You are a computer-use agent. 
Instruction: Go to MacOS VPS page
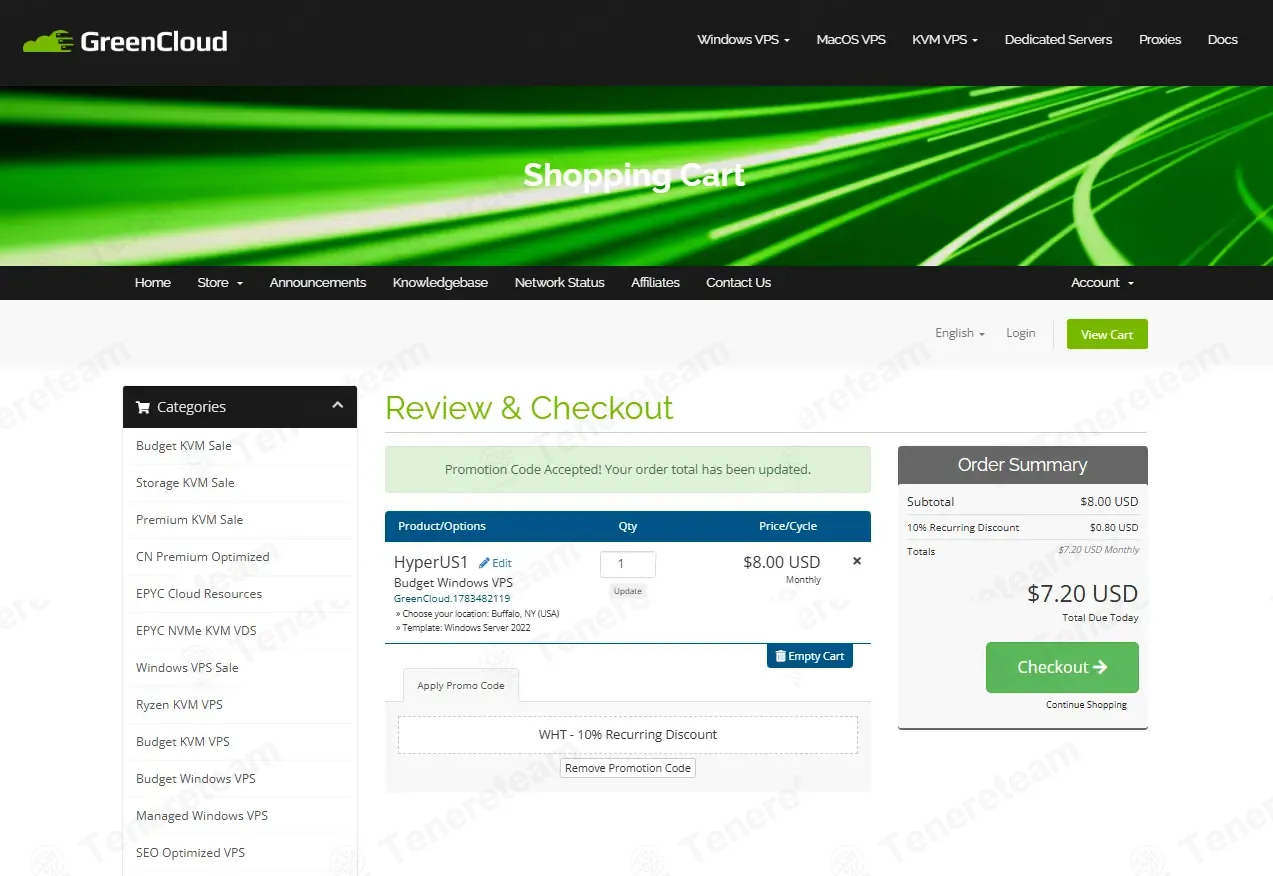851,40
